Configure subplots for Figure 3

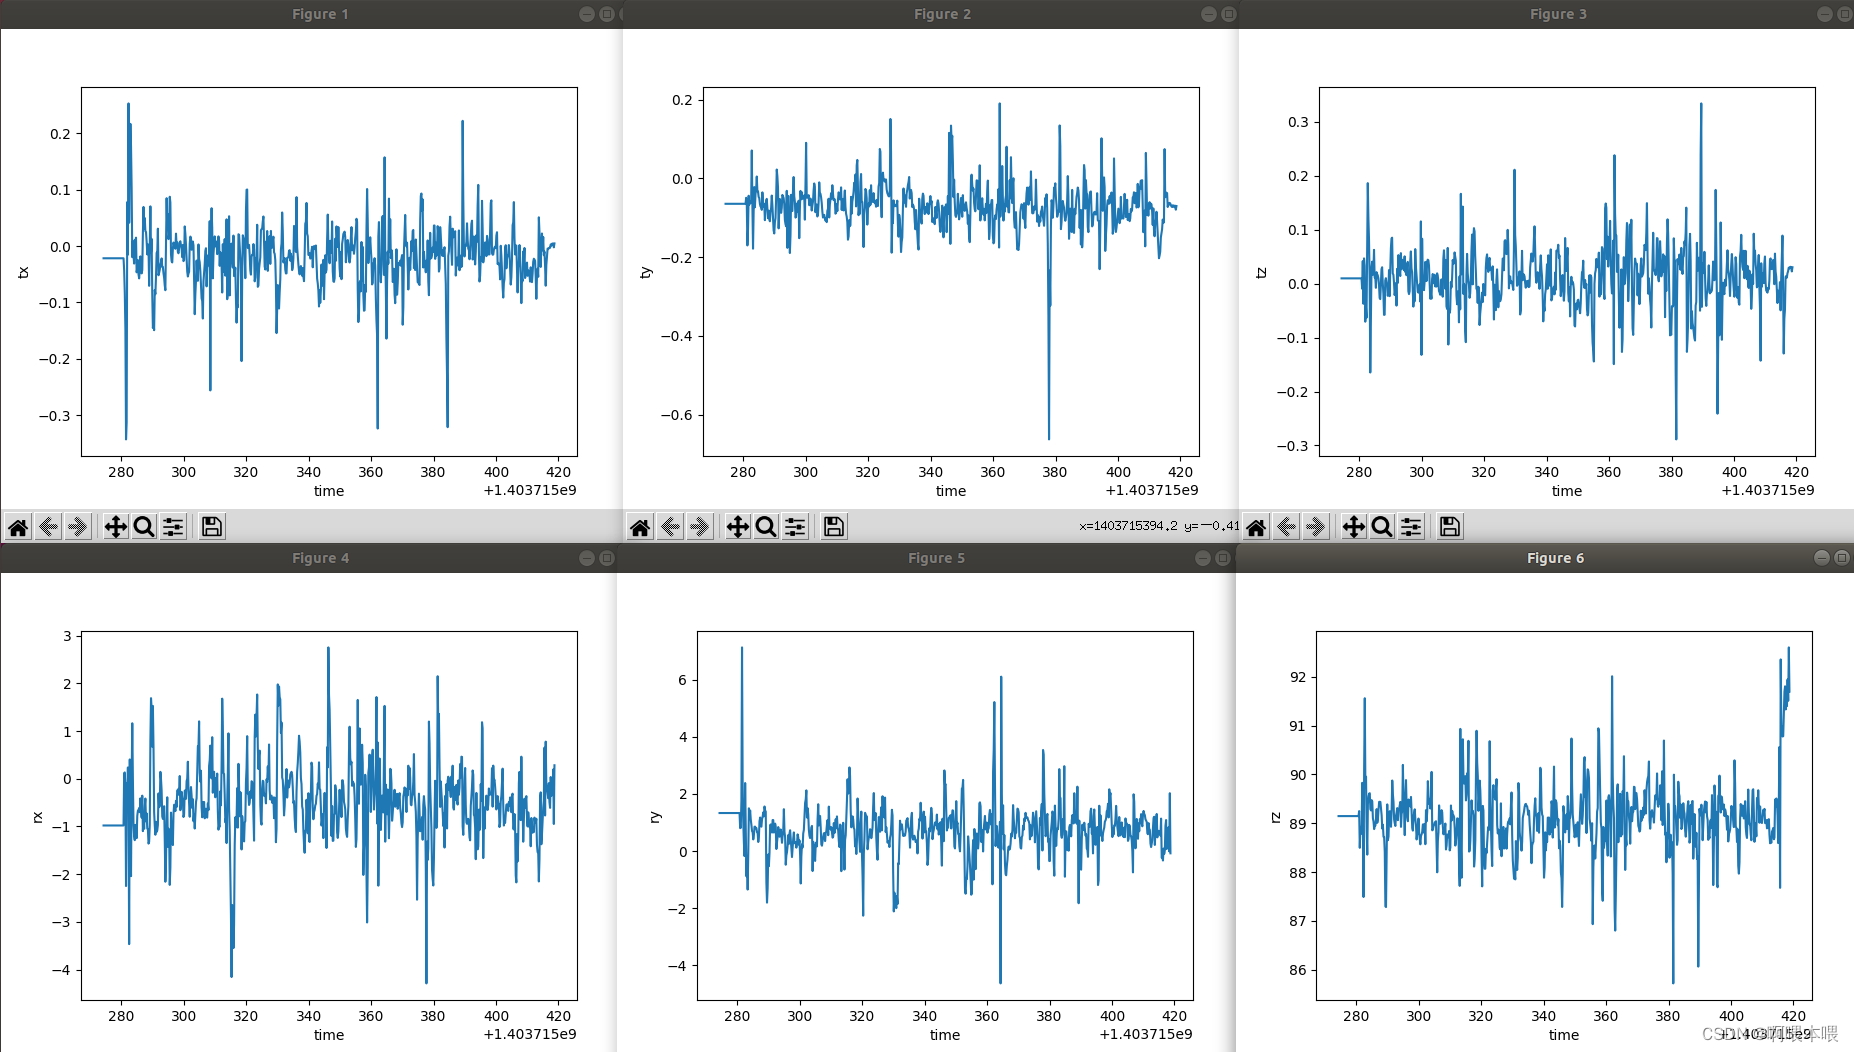click(1411, 527)
